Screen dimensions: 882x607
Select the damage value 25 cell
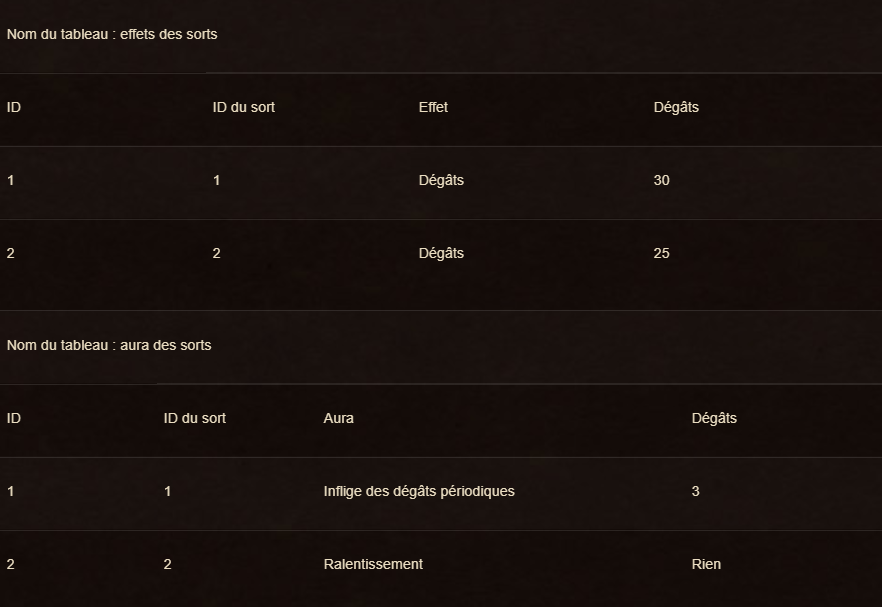661,253
